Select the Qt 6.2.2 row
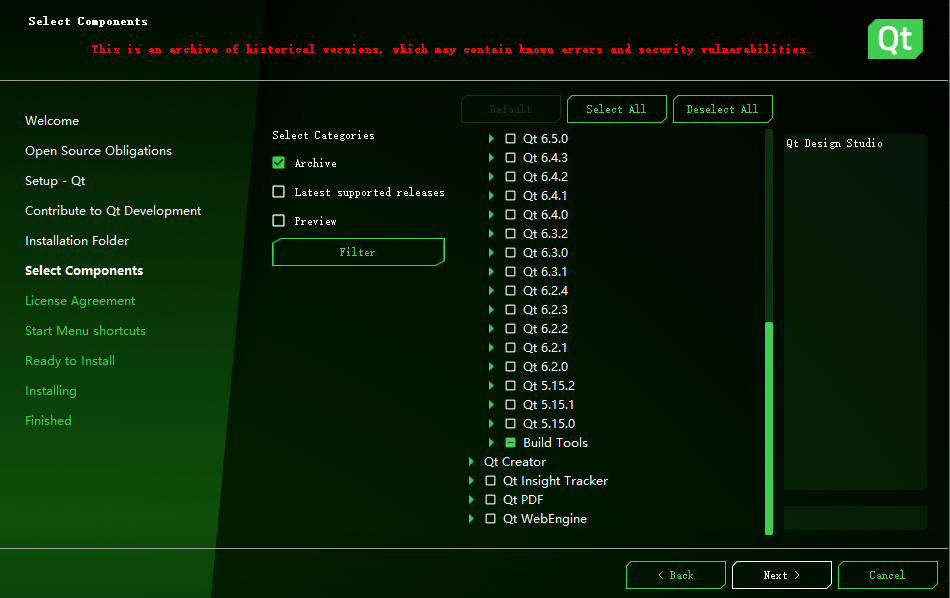Image resolution: width=950 pixels, height=598 pixels. point(545,328)
